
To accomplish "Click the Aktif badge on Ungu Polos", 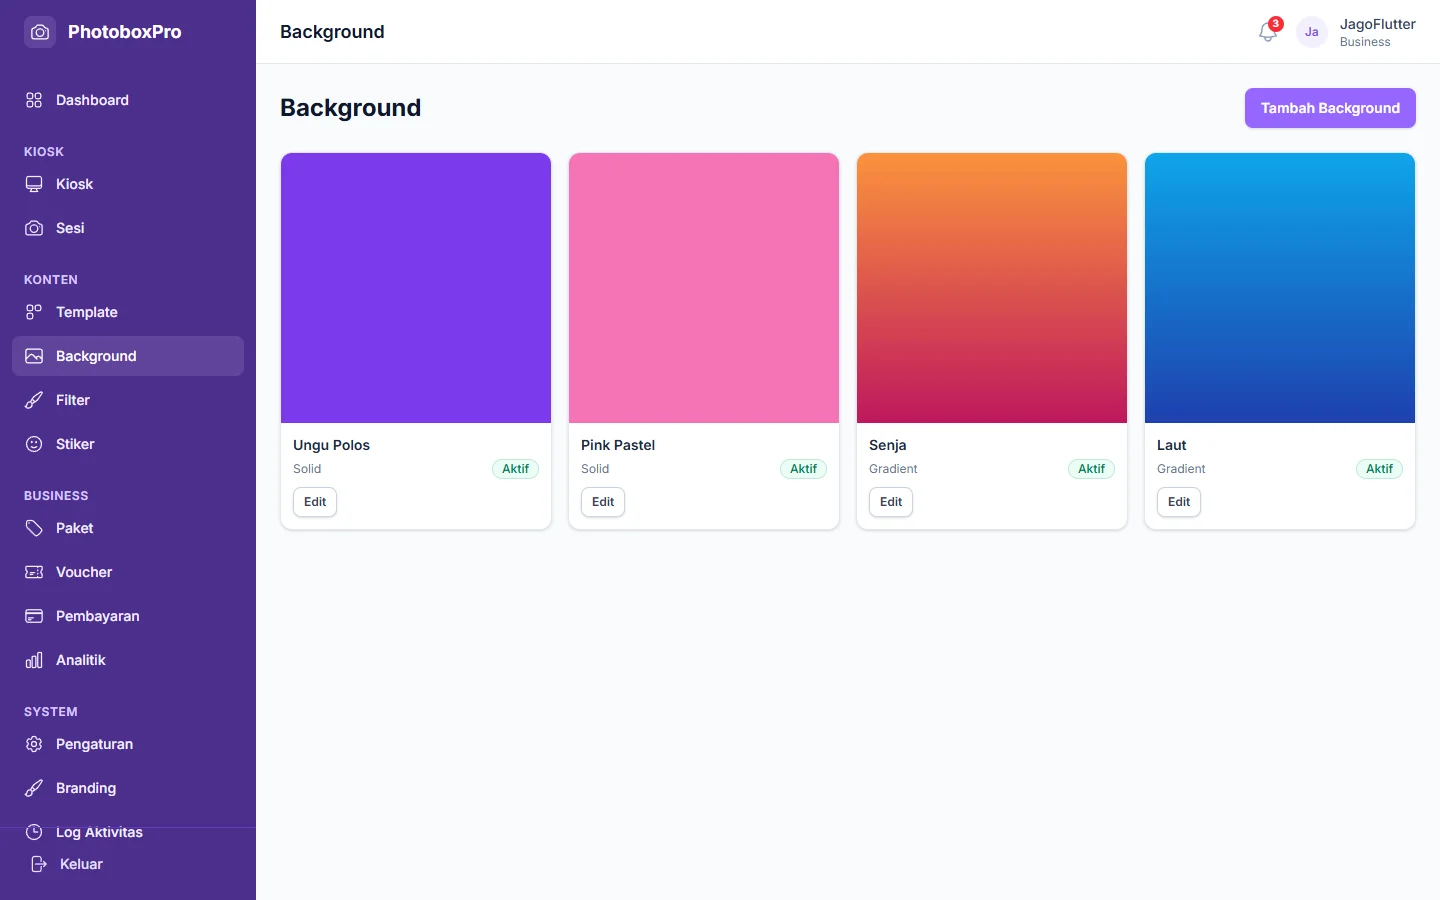I will click(x=515, y=469).
